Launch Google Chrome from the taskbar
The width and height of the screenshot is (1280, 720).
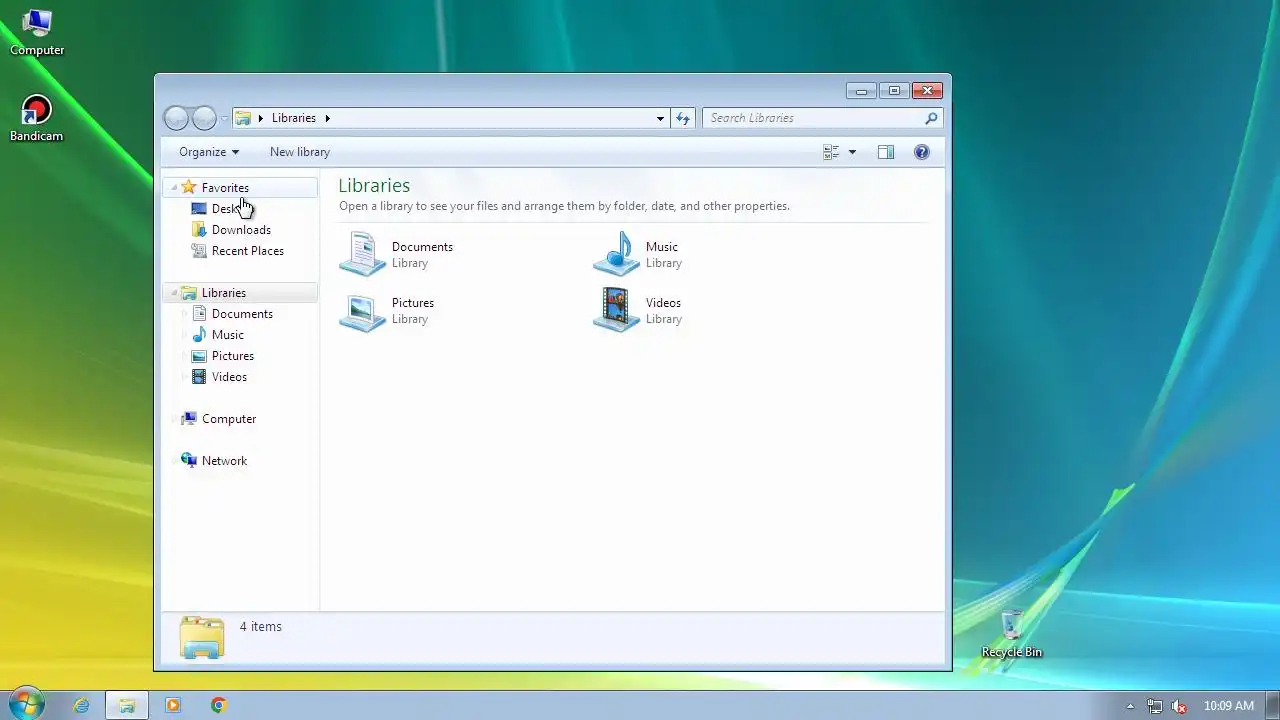(218, 705)
